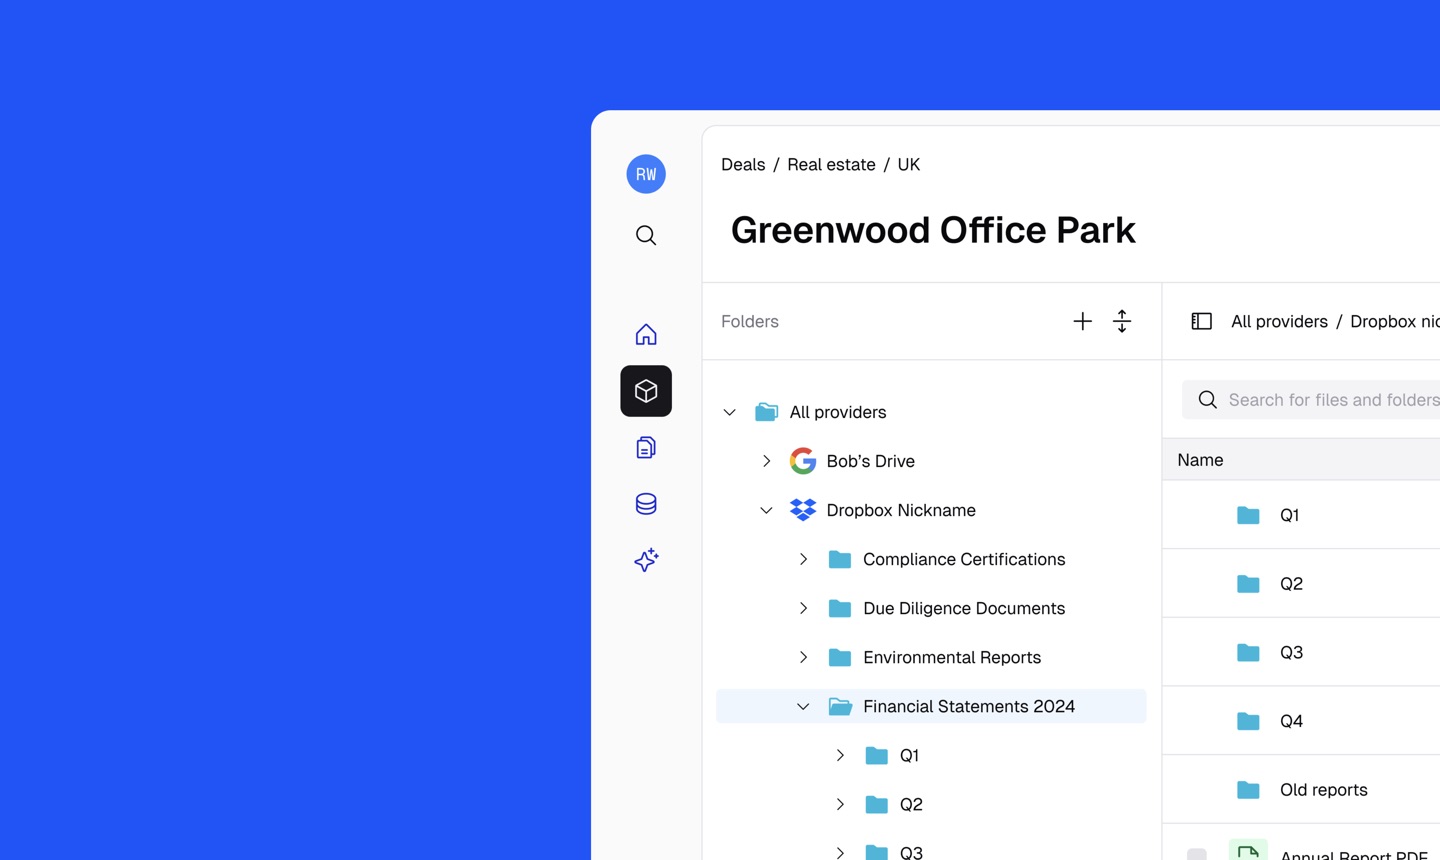Open the database icon in the sidebar
Viewport: 1440px width, 860px height.
[646, 503]
